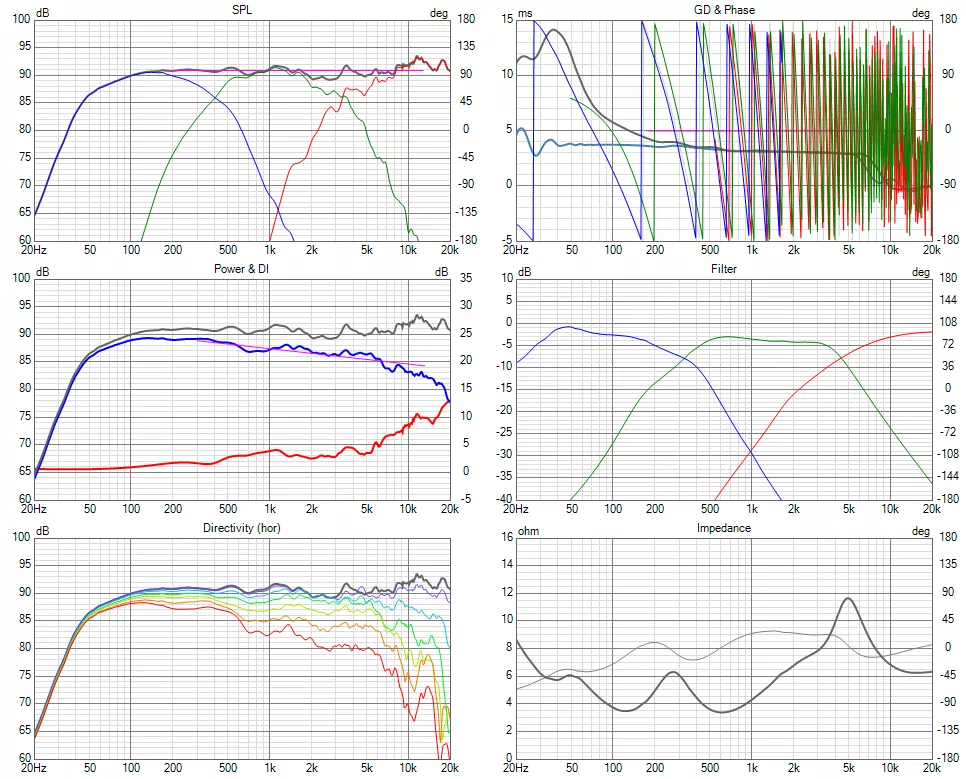
Task: Click the Directivity (hor) chart title
Action: click(241, 527)
